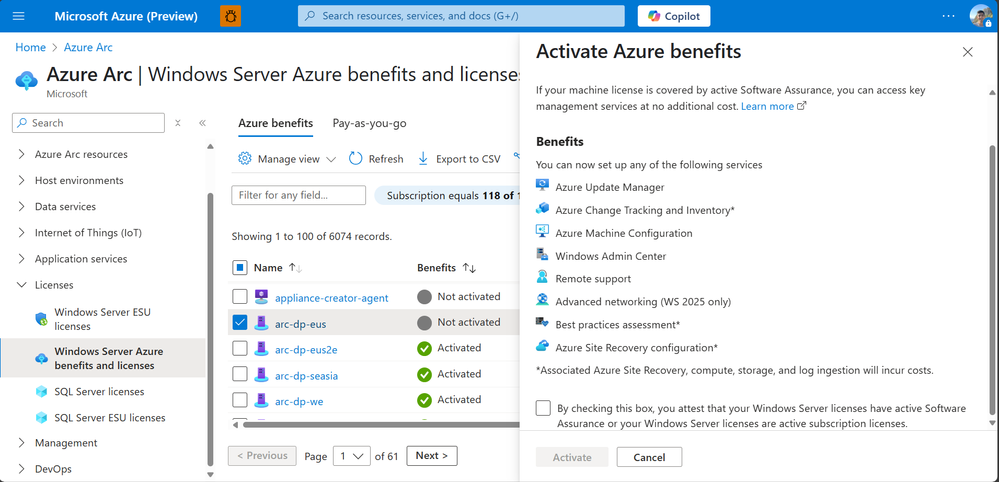This screenshot has width=999, height=482.
Task: Click the Next page button
Action: tap(432, 456)
